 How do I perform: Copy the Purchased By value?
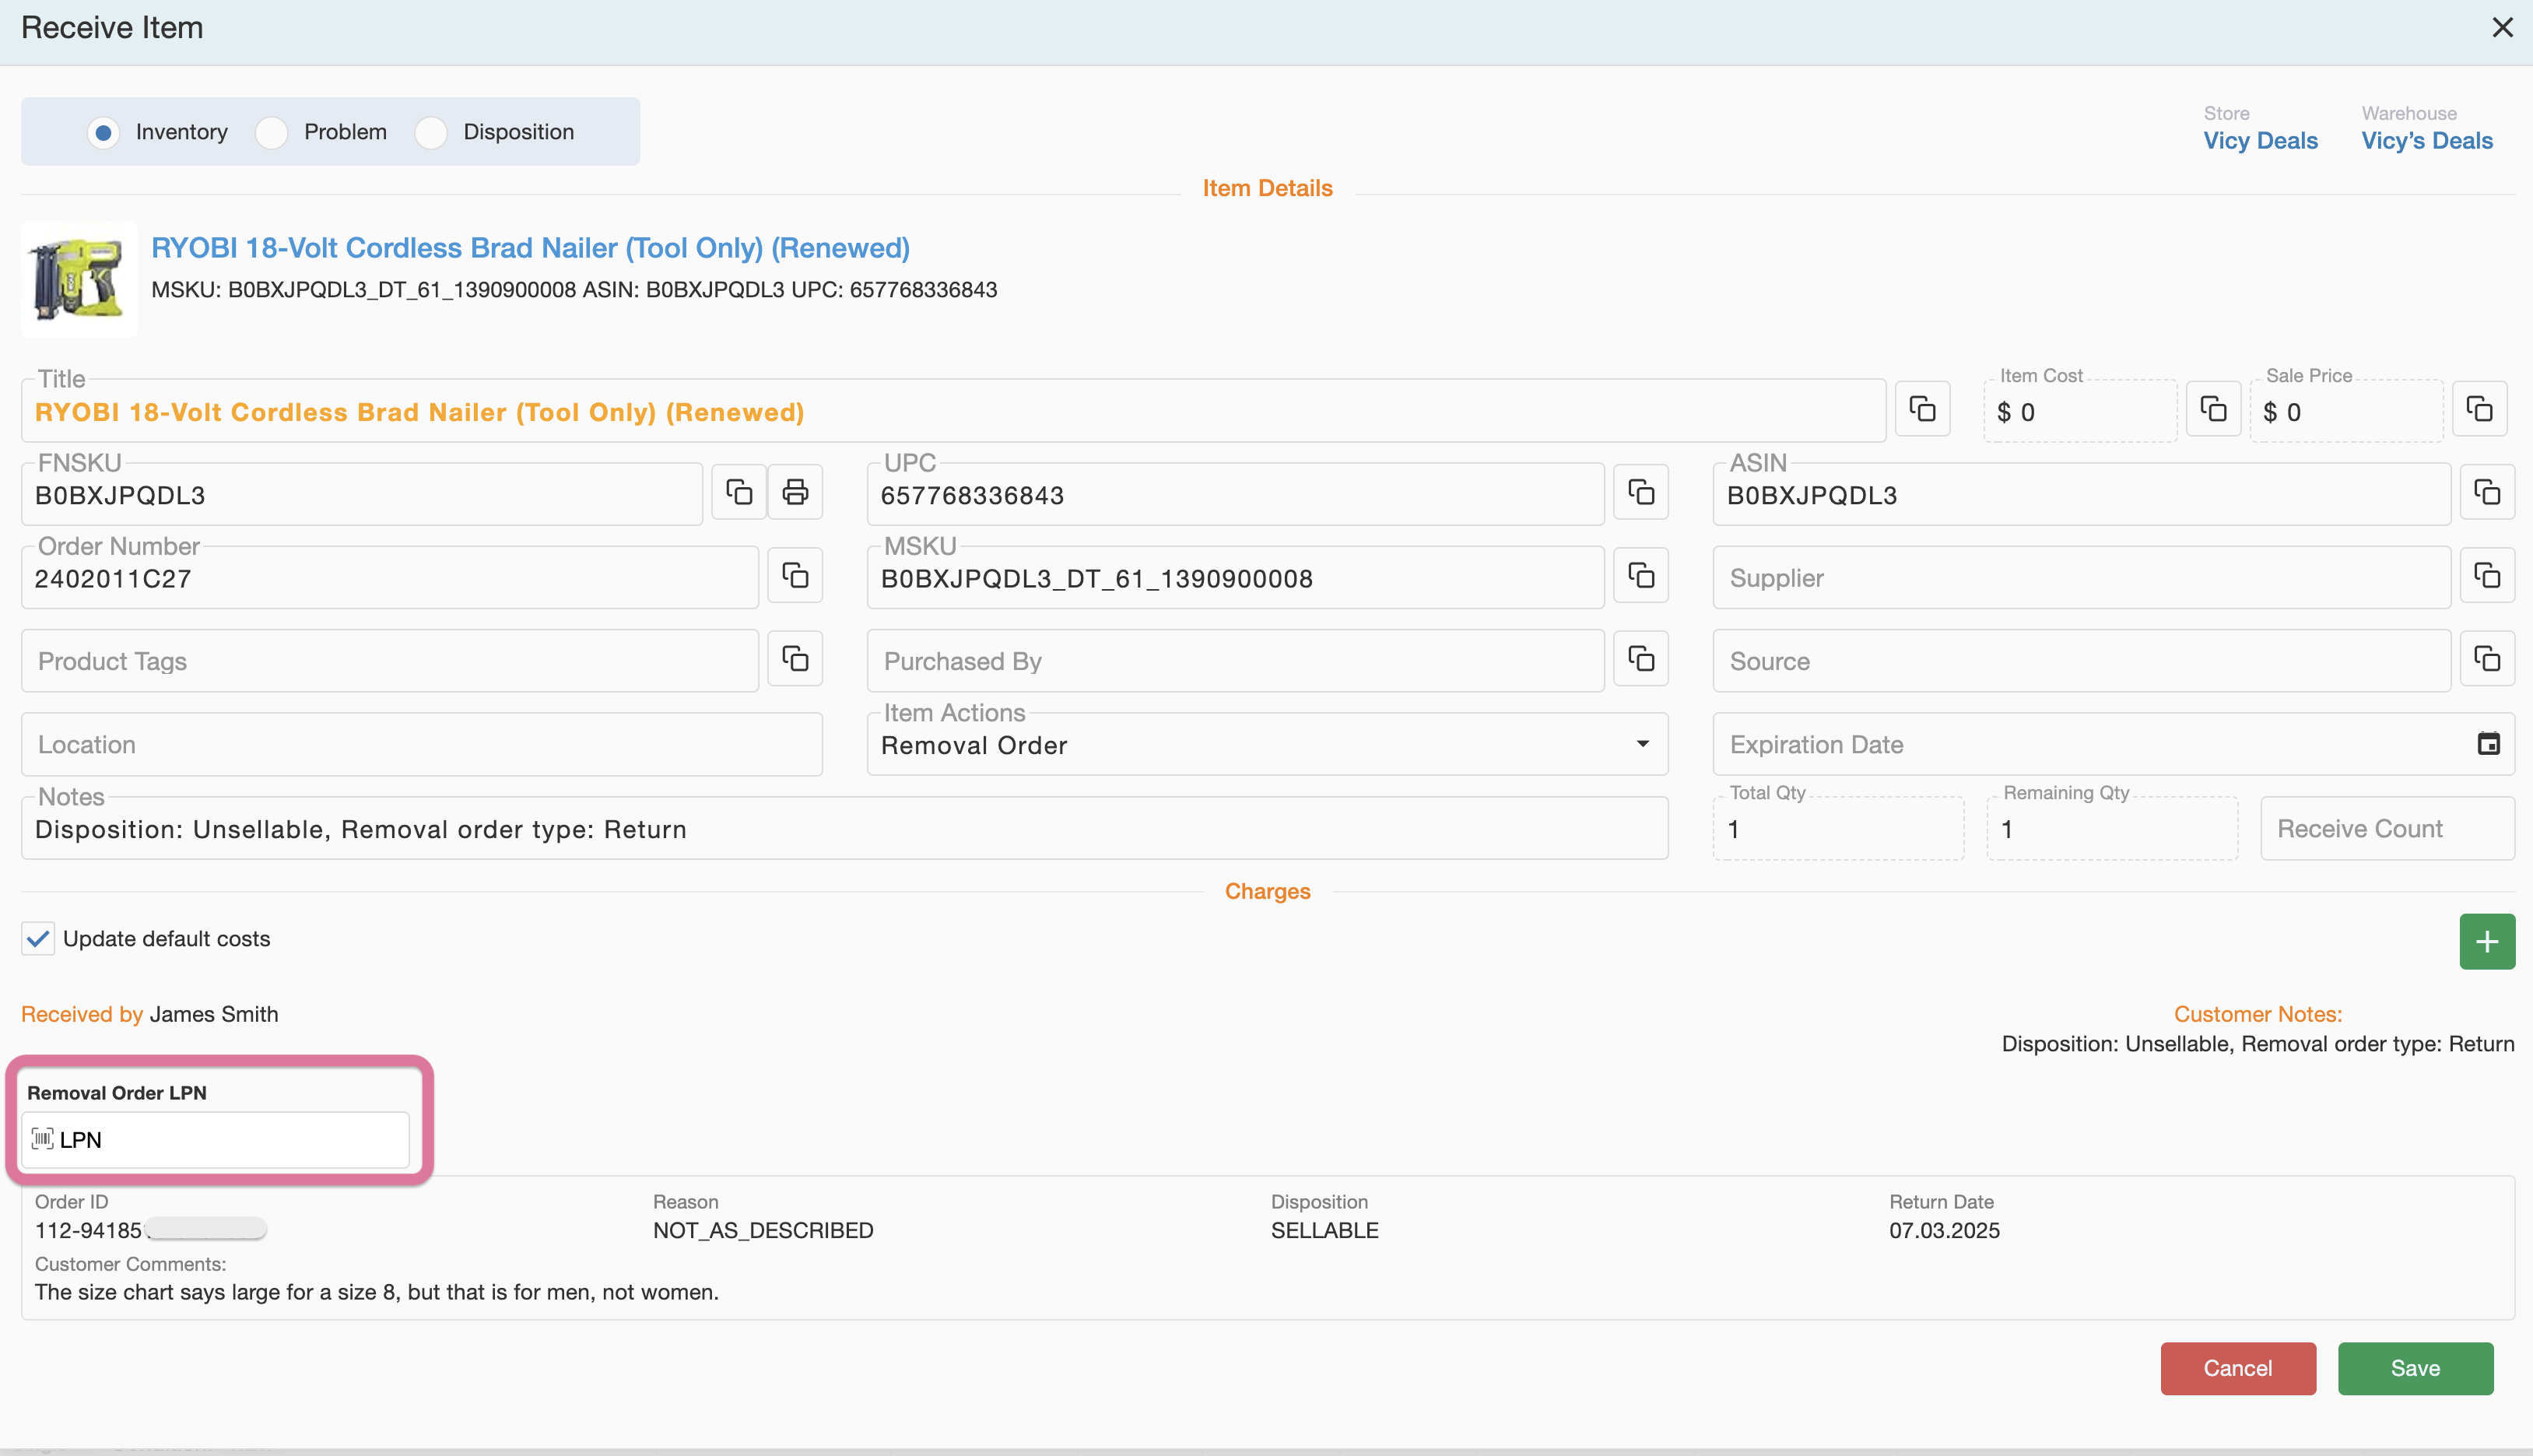coord(1641,658)
